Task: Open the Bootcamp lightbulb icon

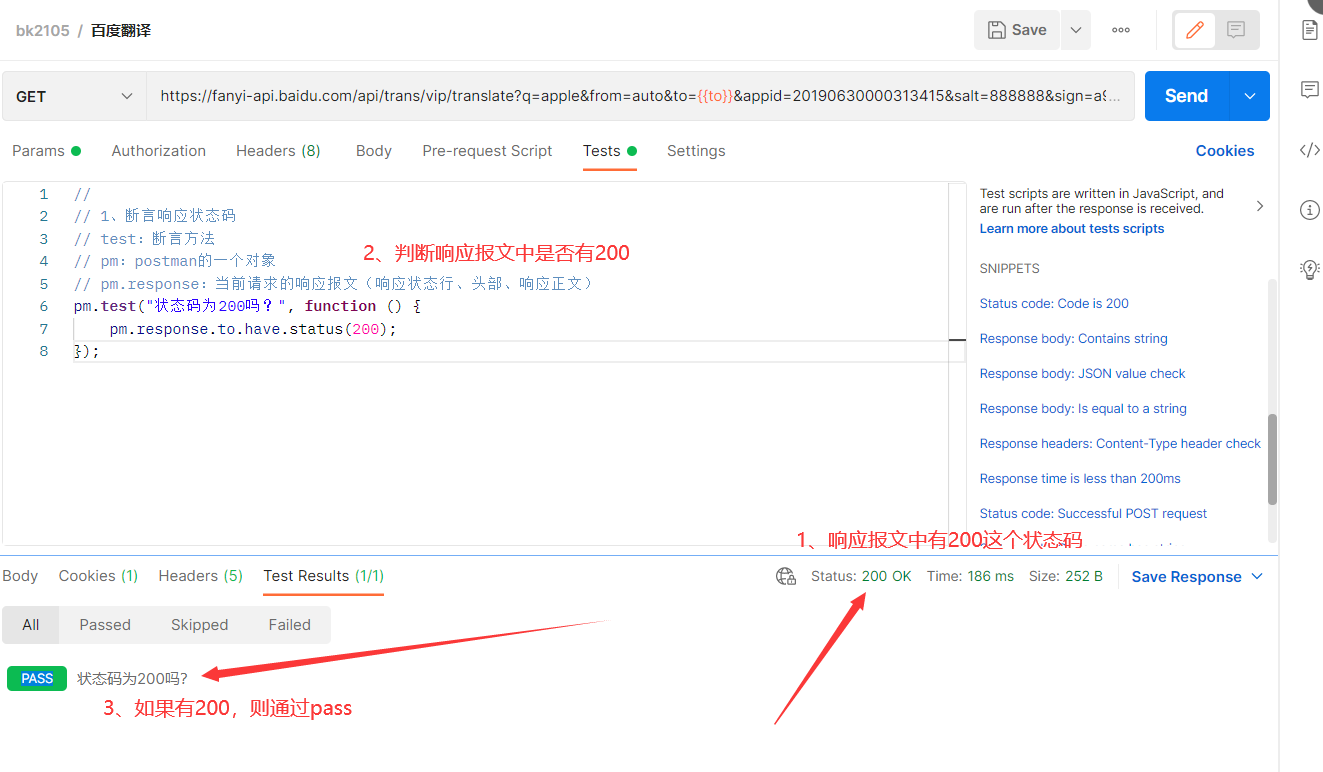Action: (x=1310, y=269)
